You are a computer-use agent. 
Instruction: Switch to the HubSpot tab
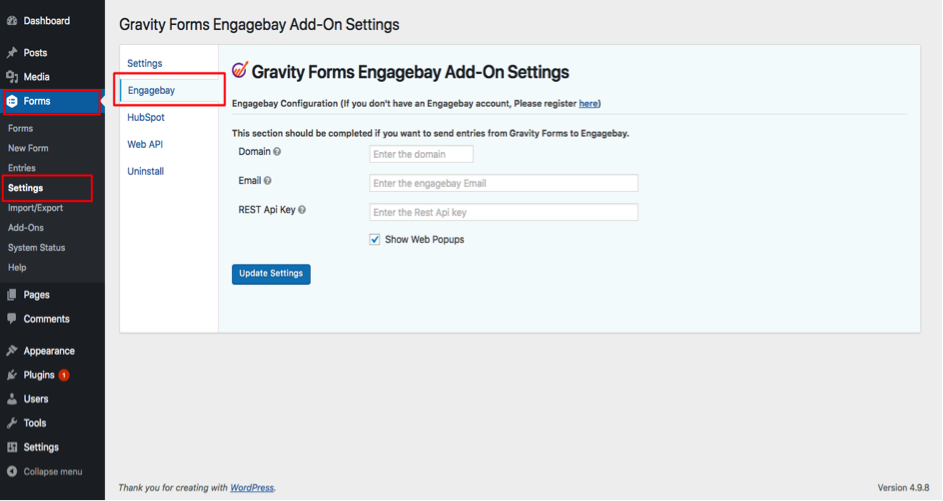[146, 117]
